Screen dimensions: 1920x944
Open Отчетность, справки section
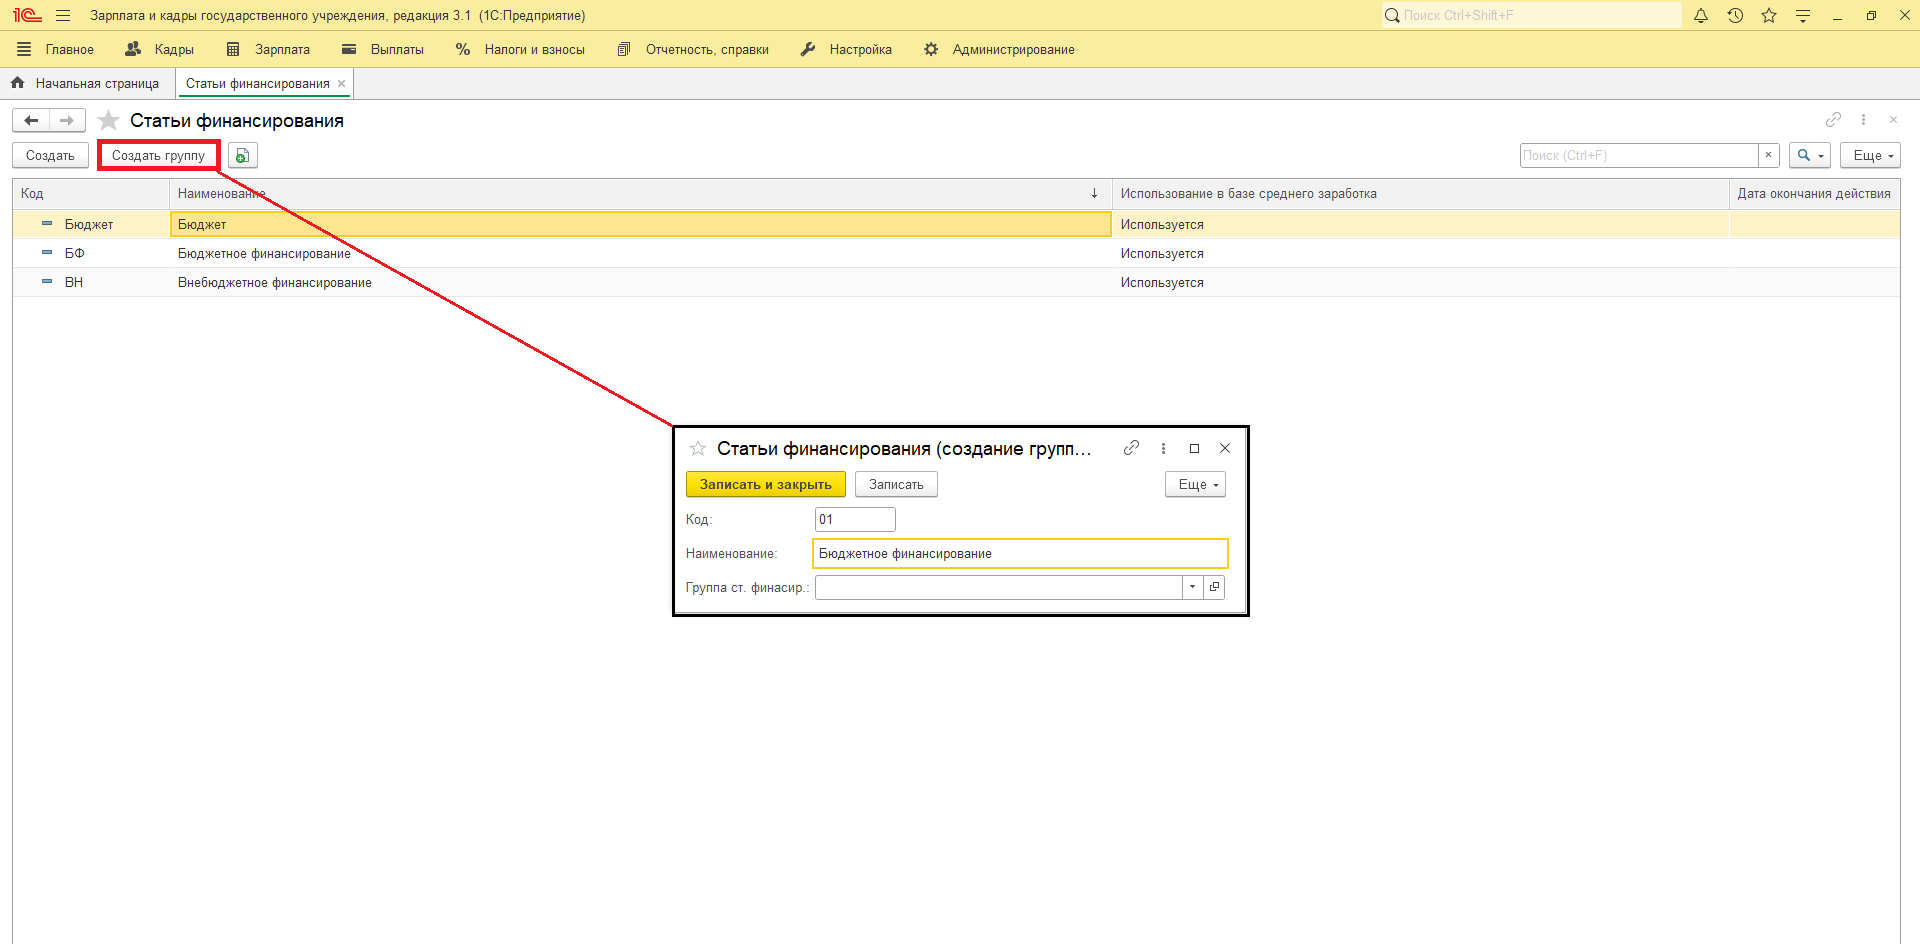(693, 49)
